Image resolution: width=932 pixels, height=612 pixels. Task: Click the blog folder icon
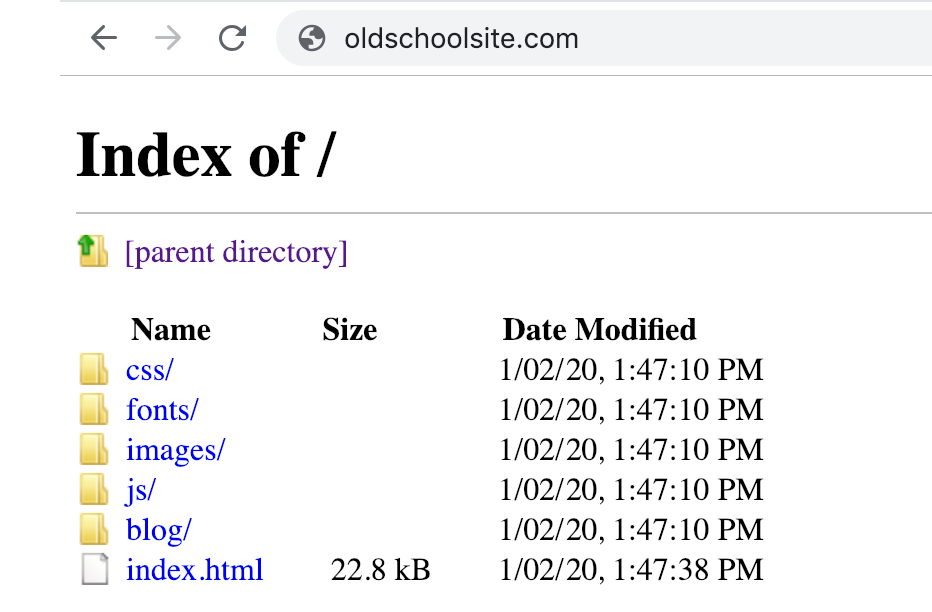click(x=94, y=529)
